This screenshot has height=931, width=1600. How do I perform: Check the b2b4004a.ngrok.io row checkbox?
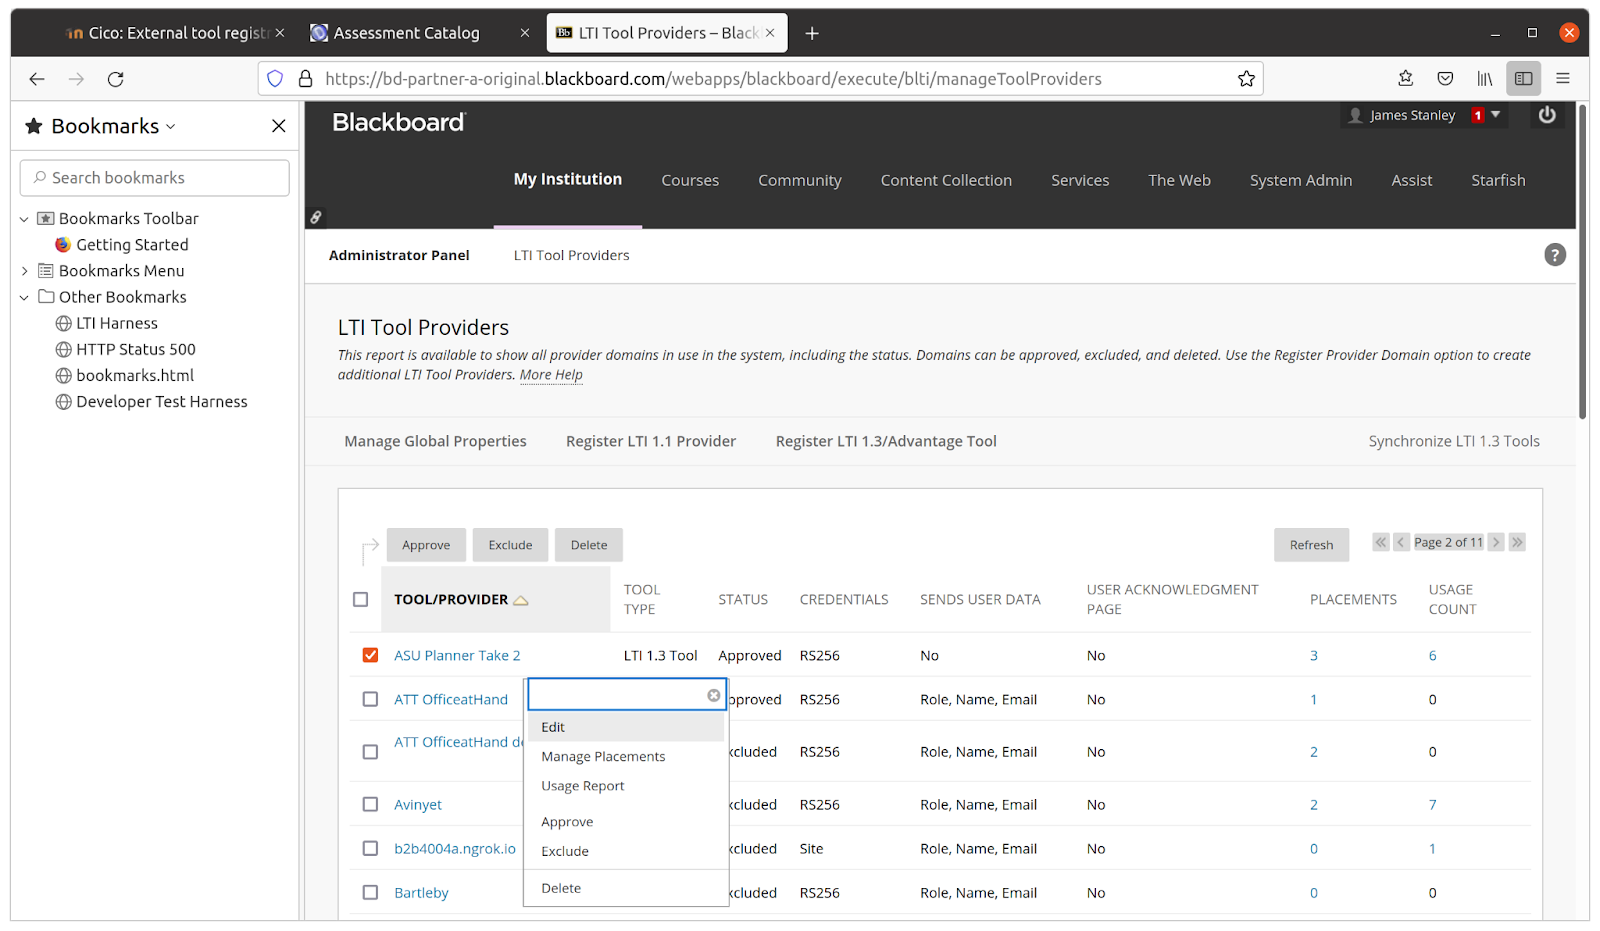coord(371,848)
